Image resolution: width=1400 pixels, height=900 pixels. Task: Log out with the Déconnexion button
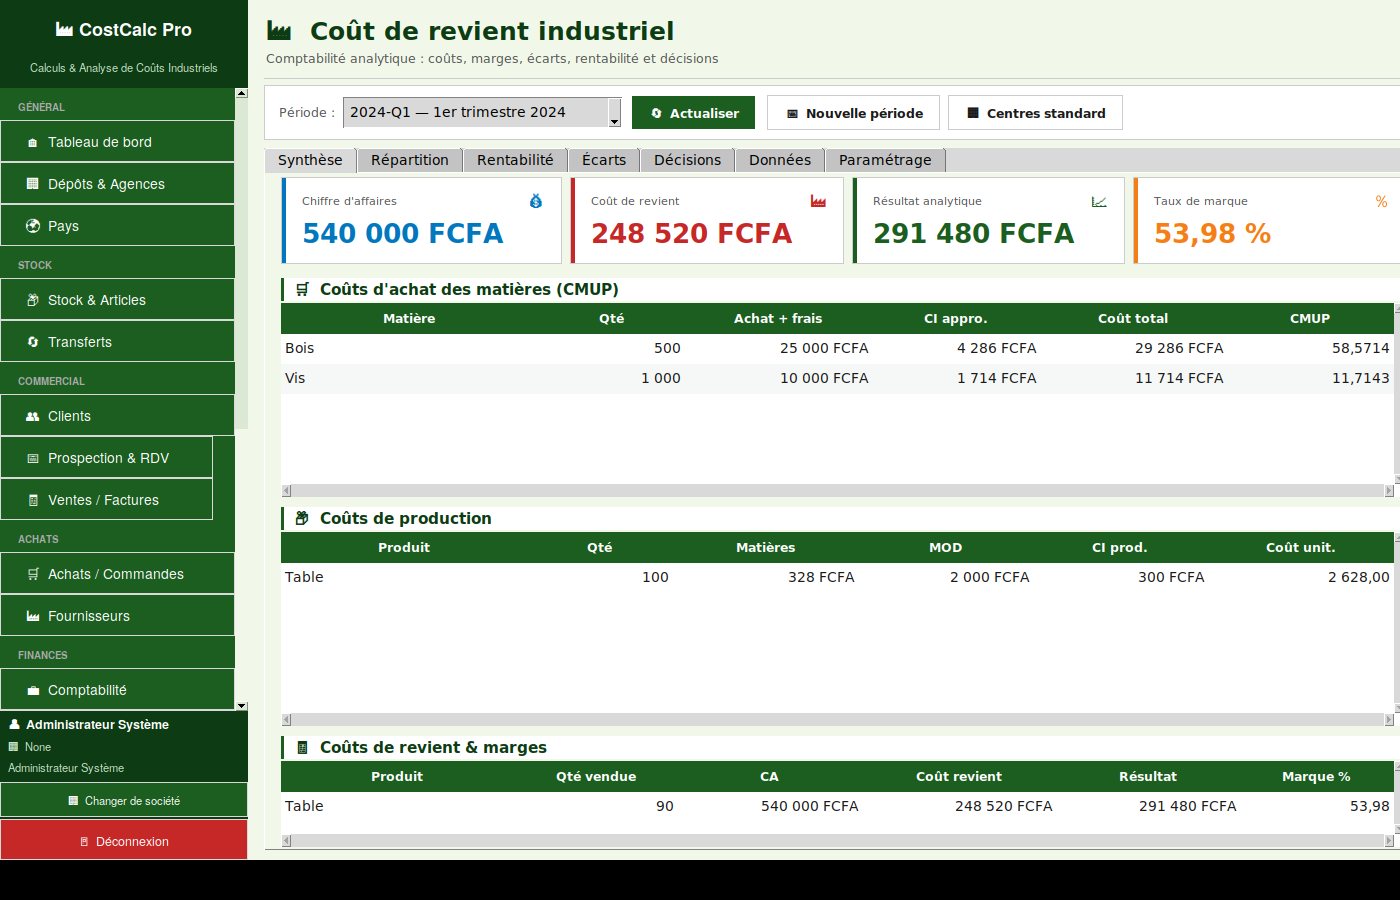coord(124,841)
